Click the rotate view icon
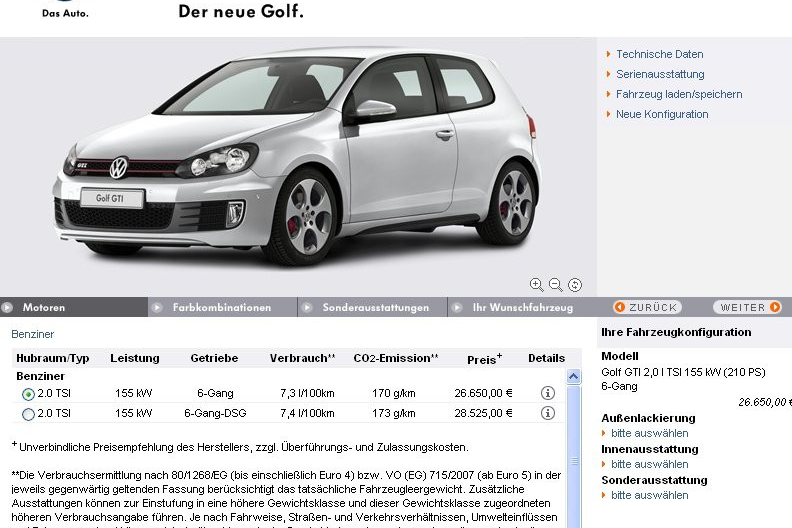This screenshot has width=792, height=528. click(575, 285)
